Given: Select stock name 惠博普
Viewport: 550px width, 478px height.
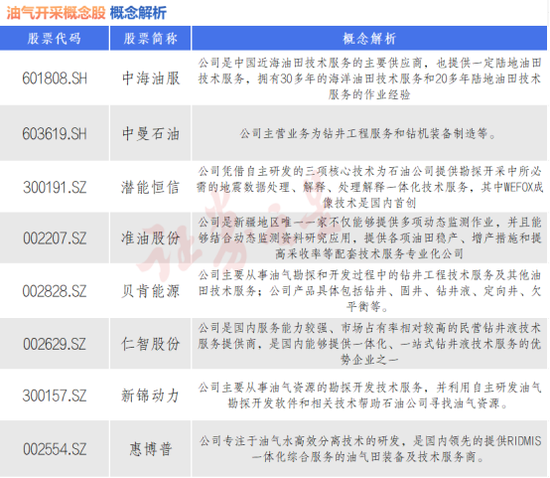Looking at the screenshot, I should [x=150, y=449].
